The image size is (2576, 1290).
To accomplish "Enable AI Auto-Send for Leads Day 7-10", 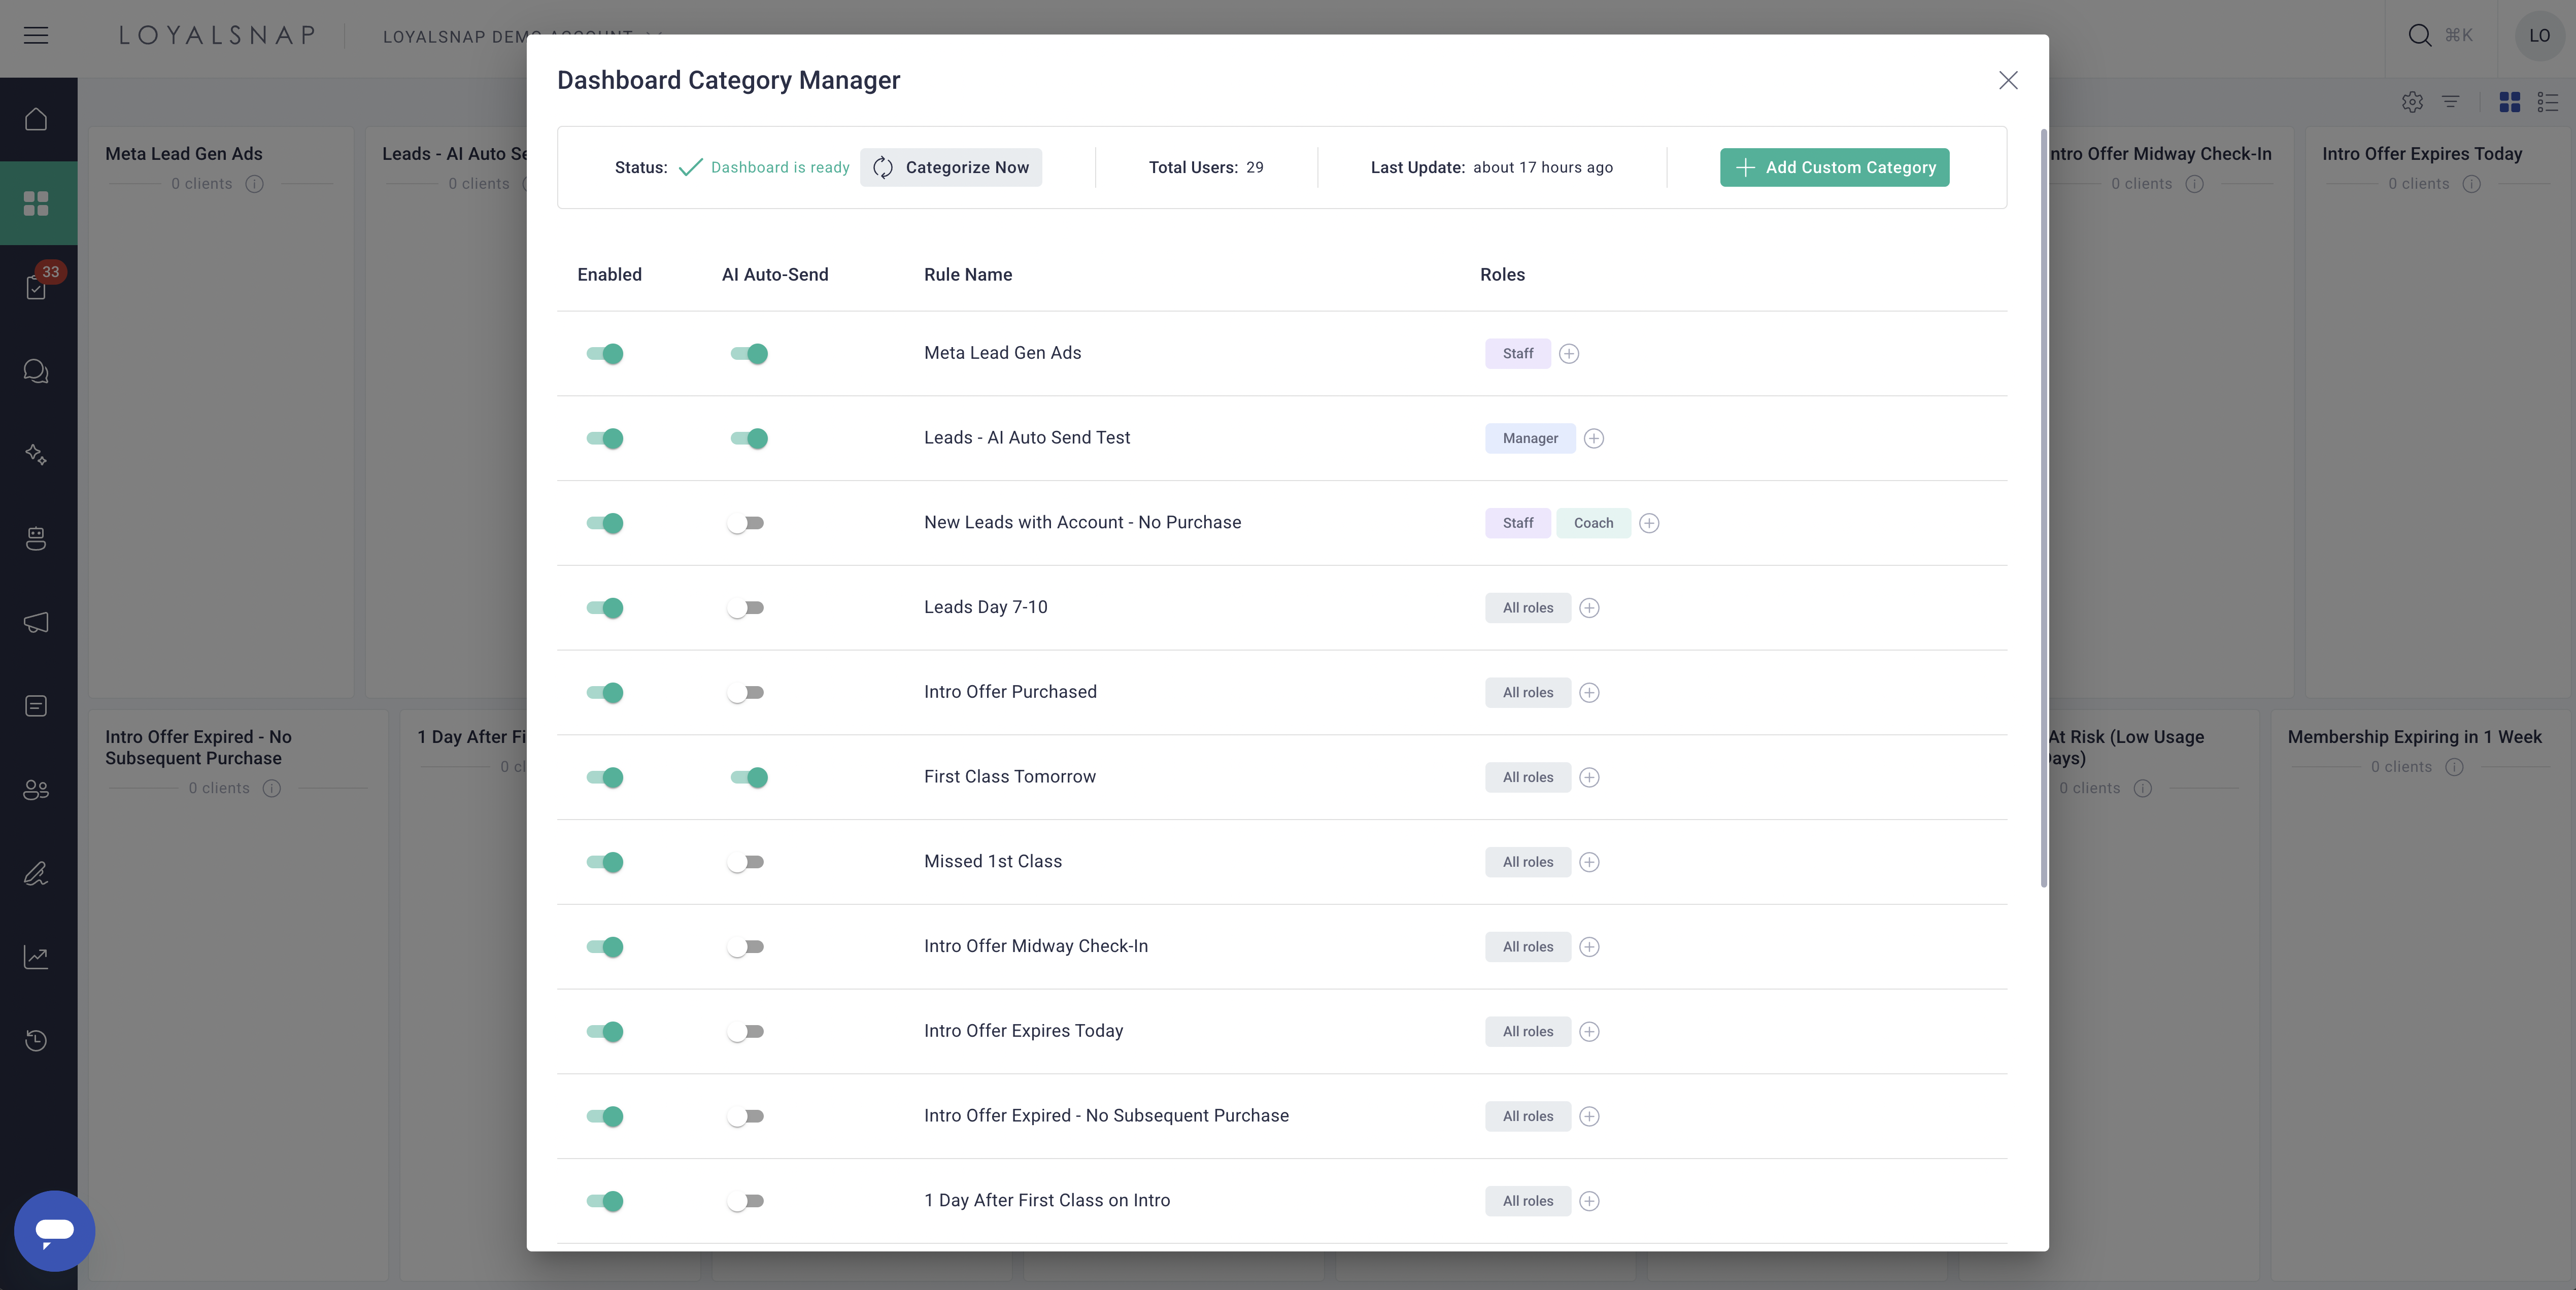I will click(746, 608).
